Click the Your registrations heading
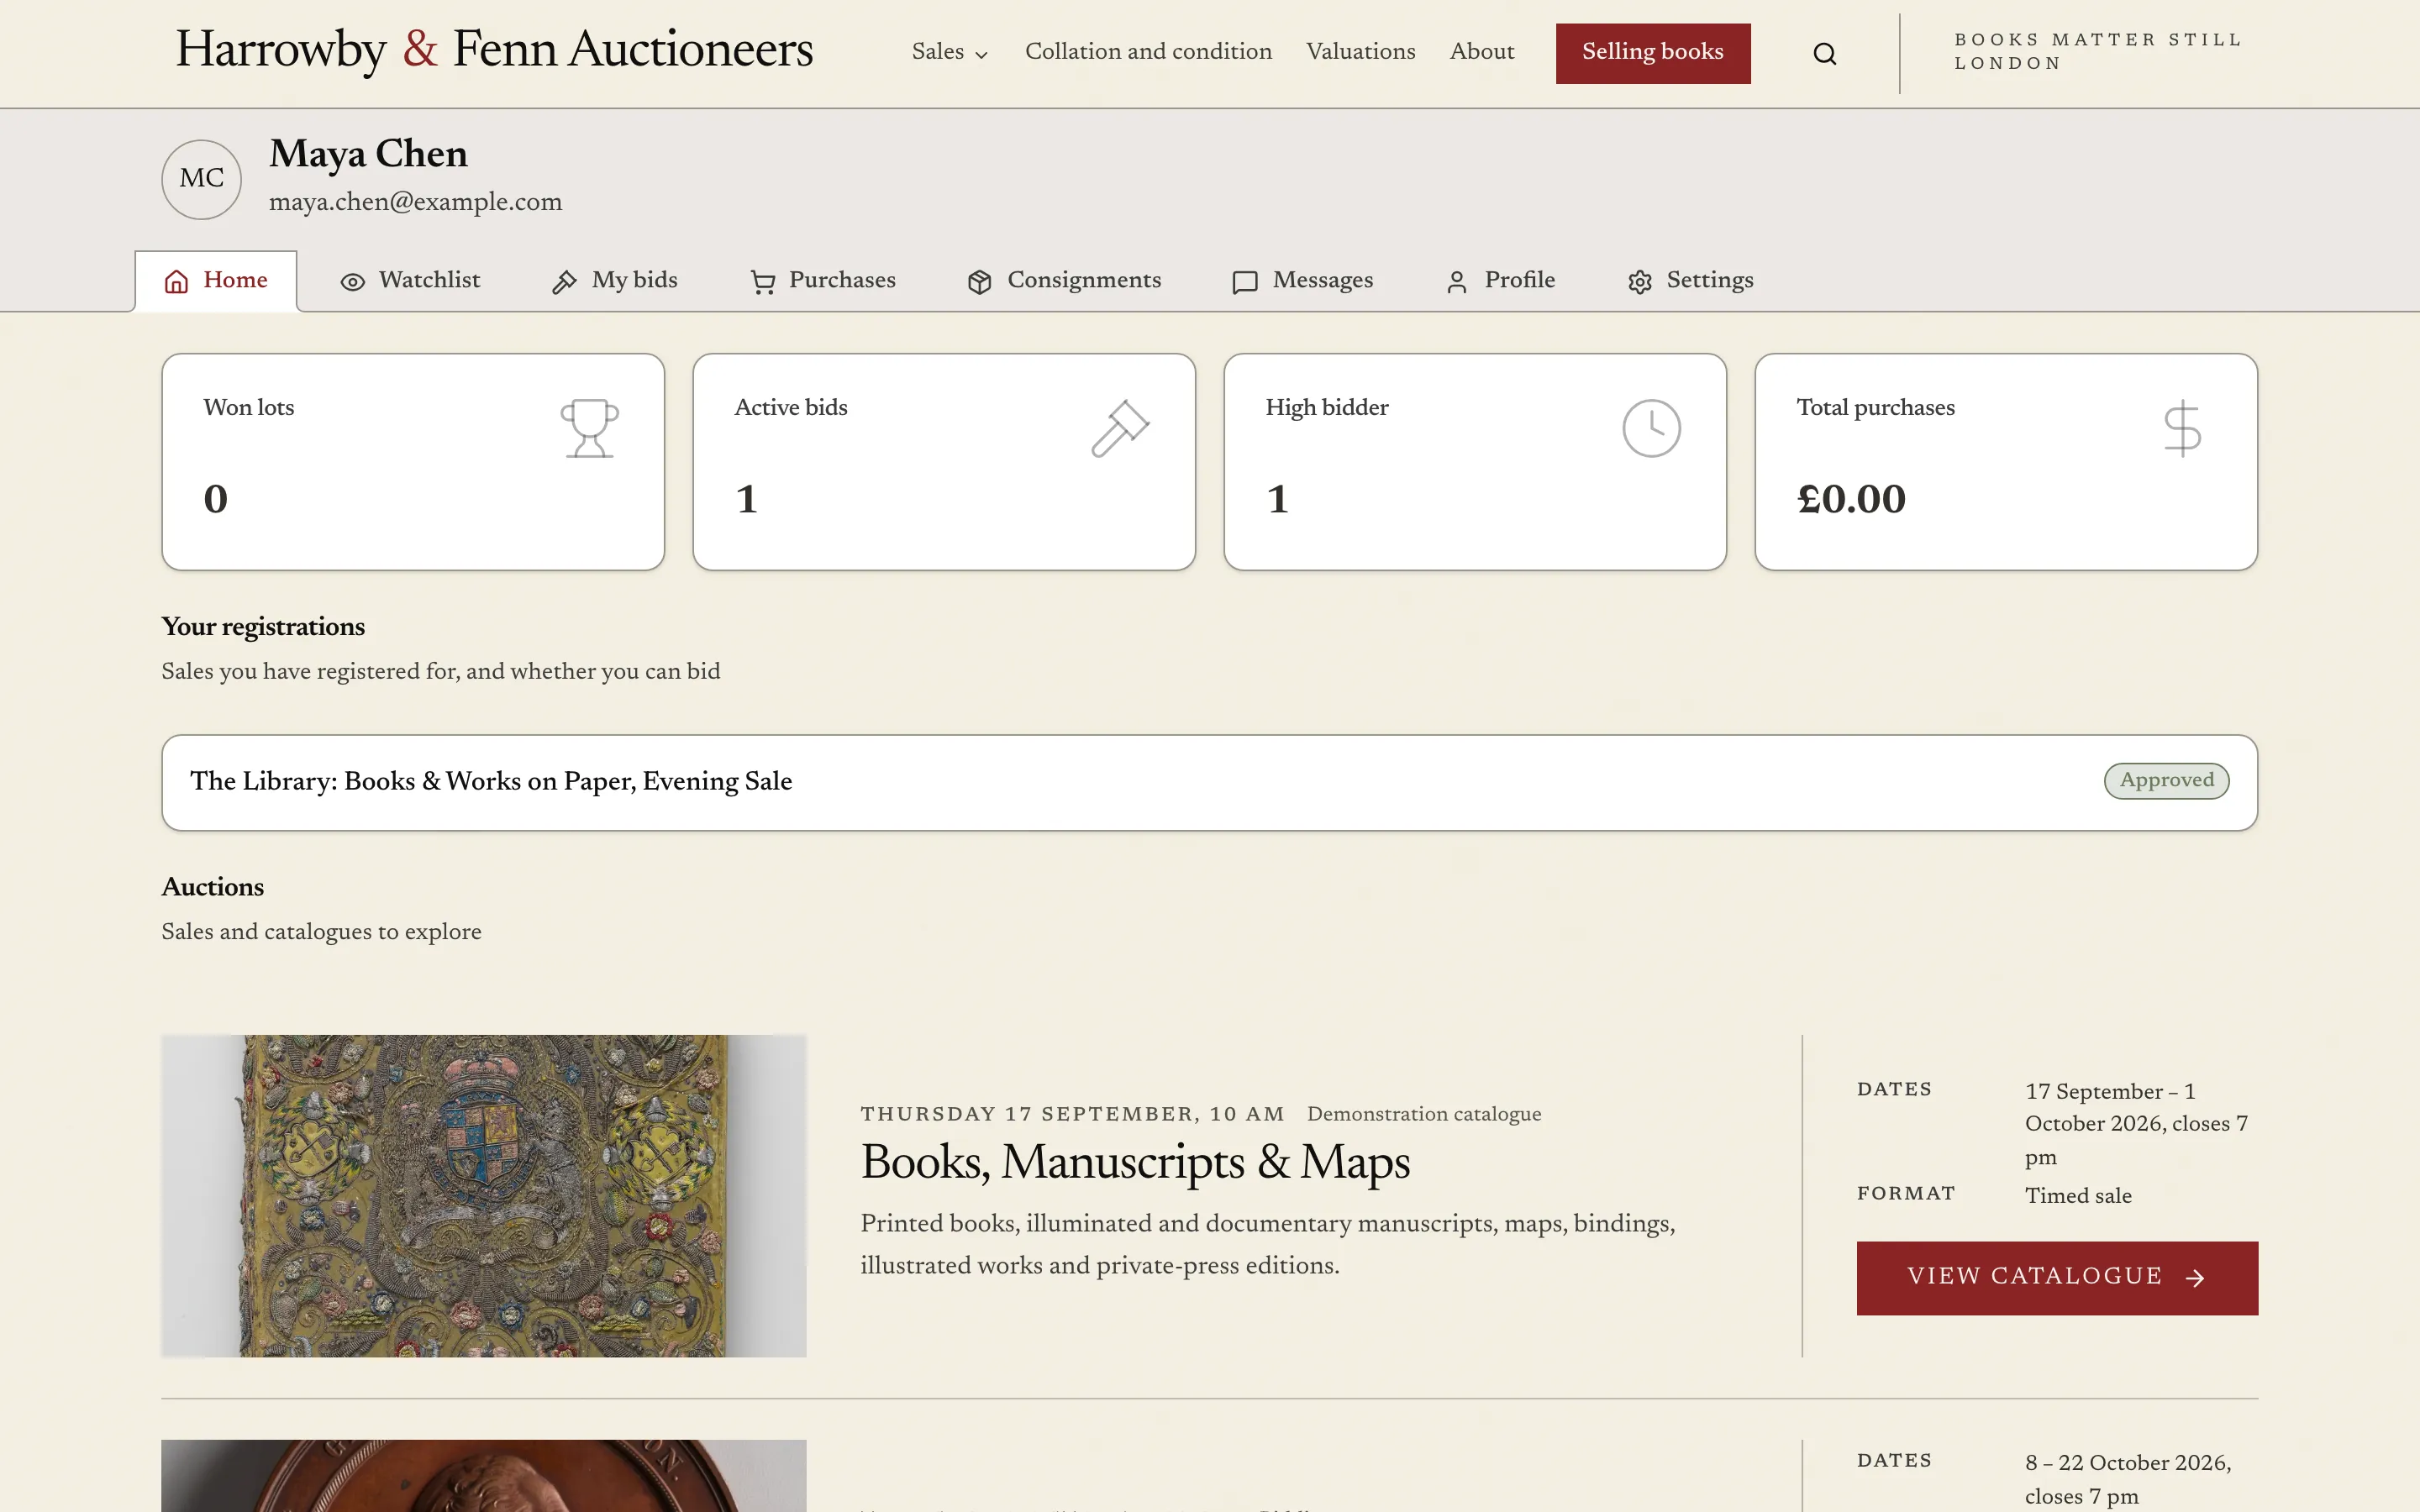 click(x=263, y=627)
